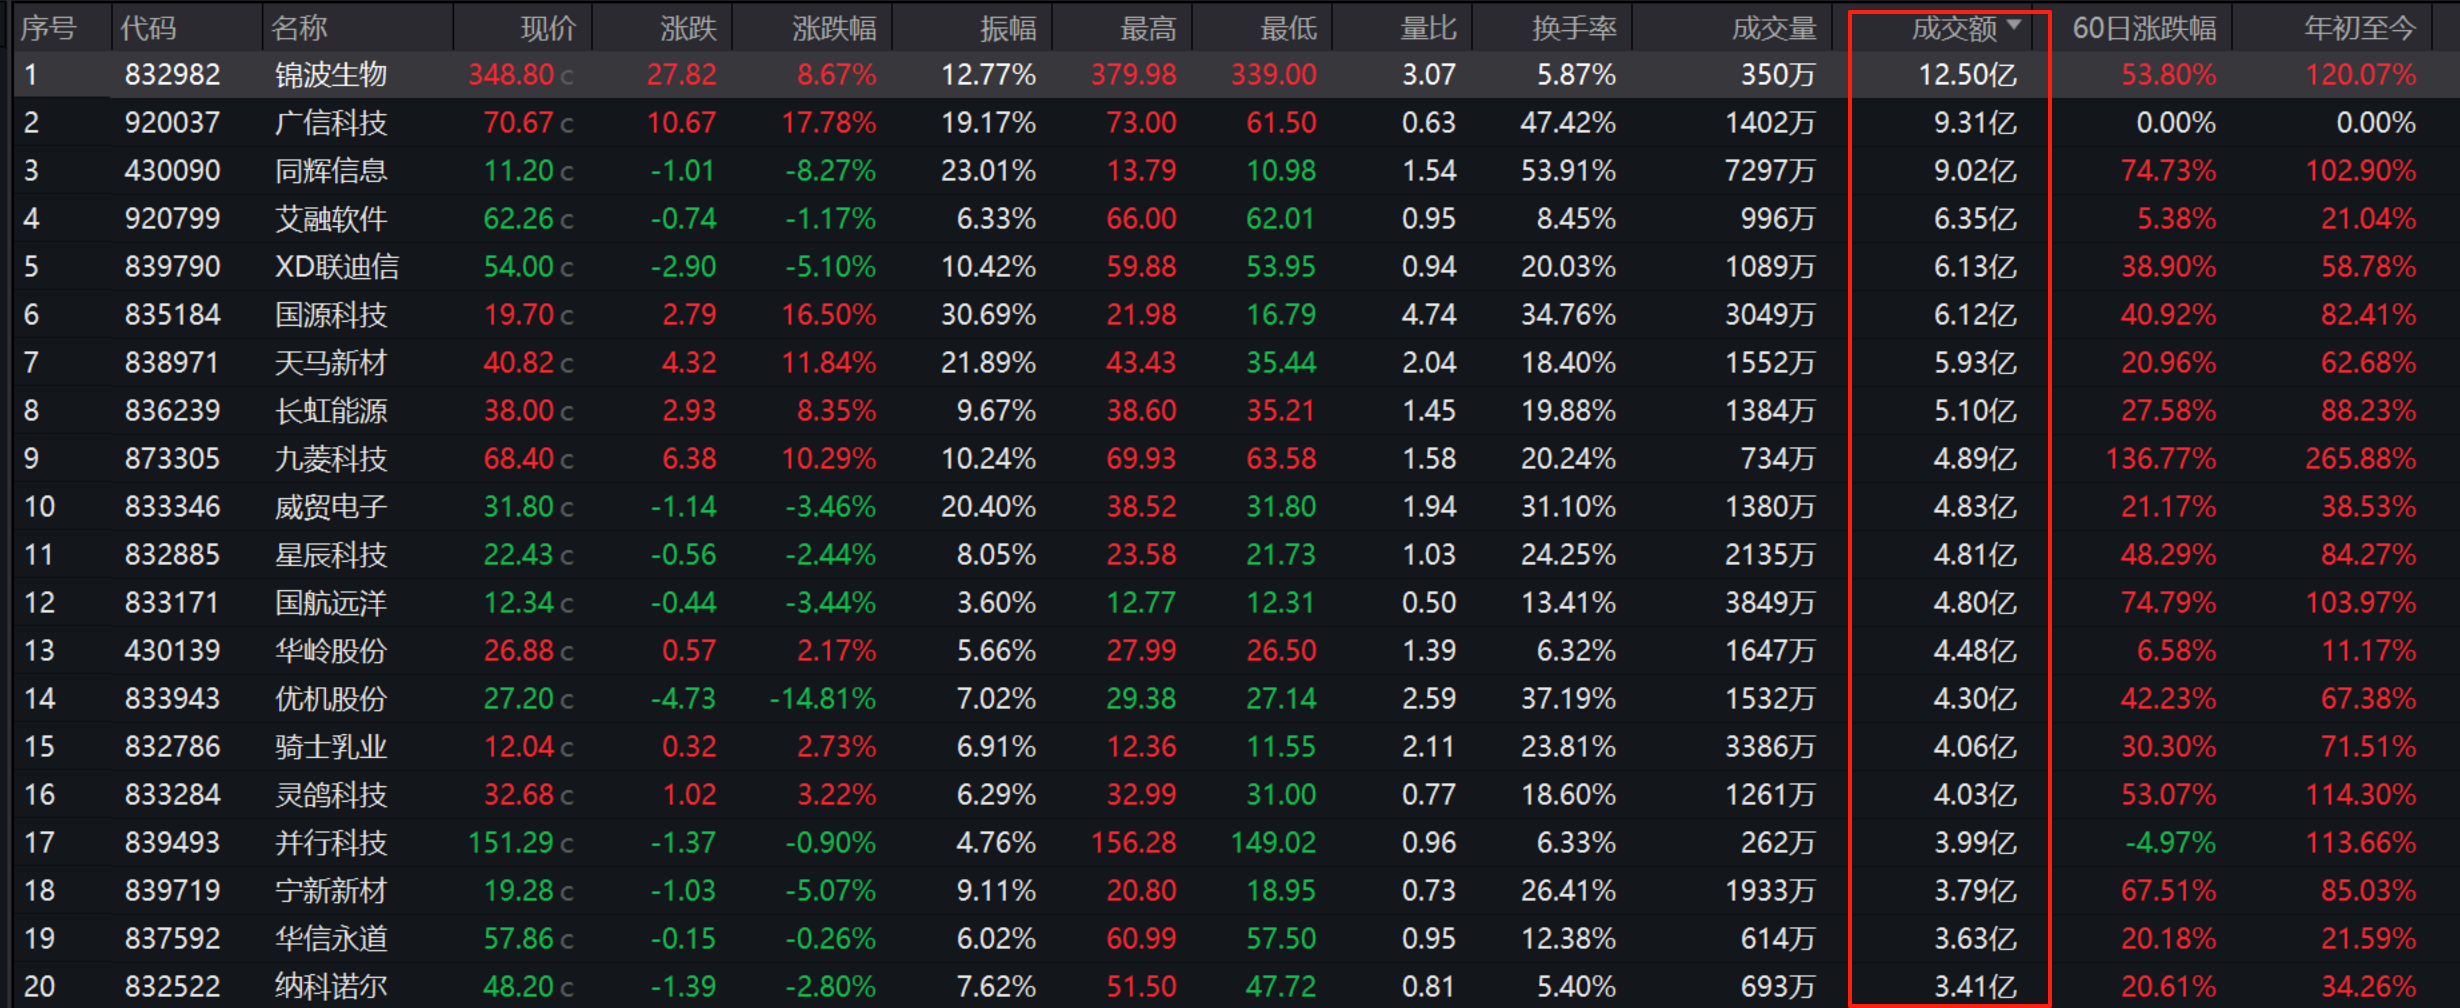Click volume ratio 4.74
Image resolution: width=2460 pixels, height=1008 pixels.
pos(1429,315)
